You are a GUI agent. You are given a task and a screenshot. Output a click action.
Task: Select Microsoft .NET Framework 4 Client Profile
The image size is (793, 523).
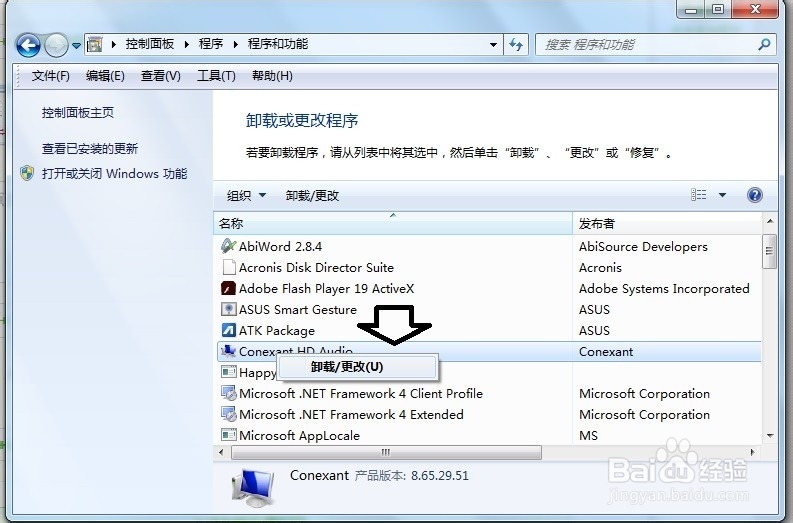click(361, 394)
